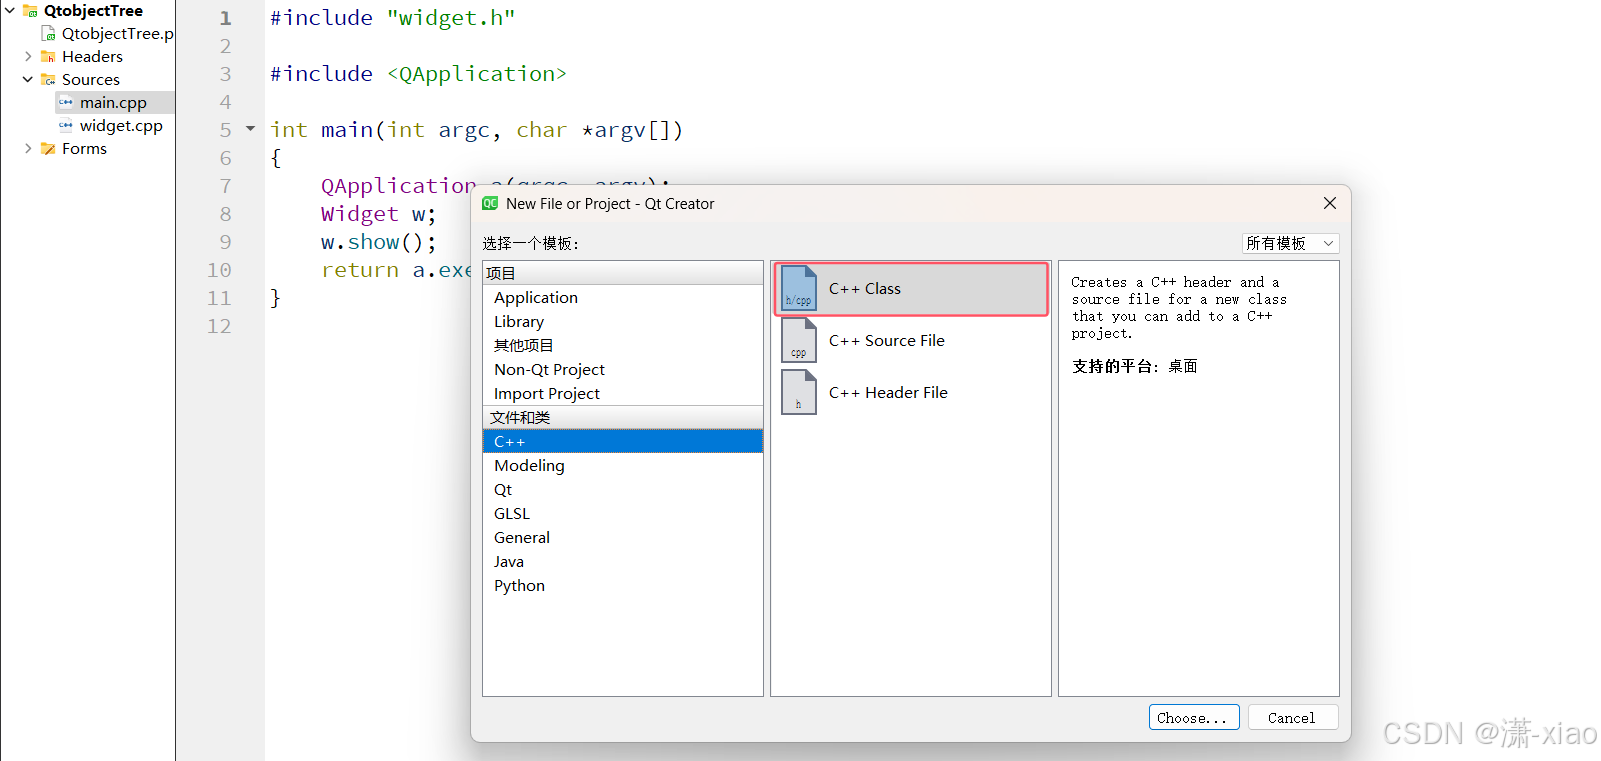This screenshot has height=761, width=1601.
Task: Select the Forms tree label
Action: (x=84, y=149)
